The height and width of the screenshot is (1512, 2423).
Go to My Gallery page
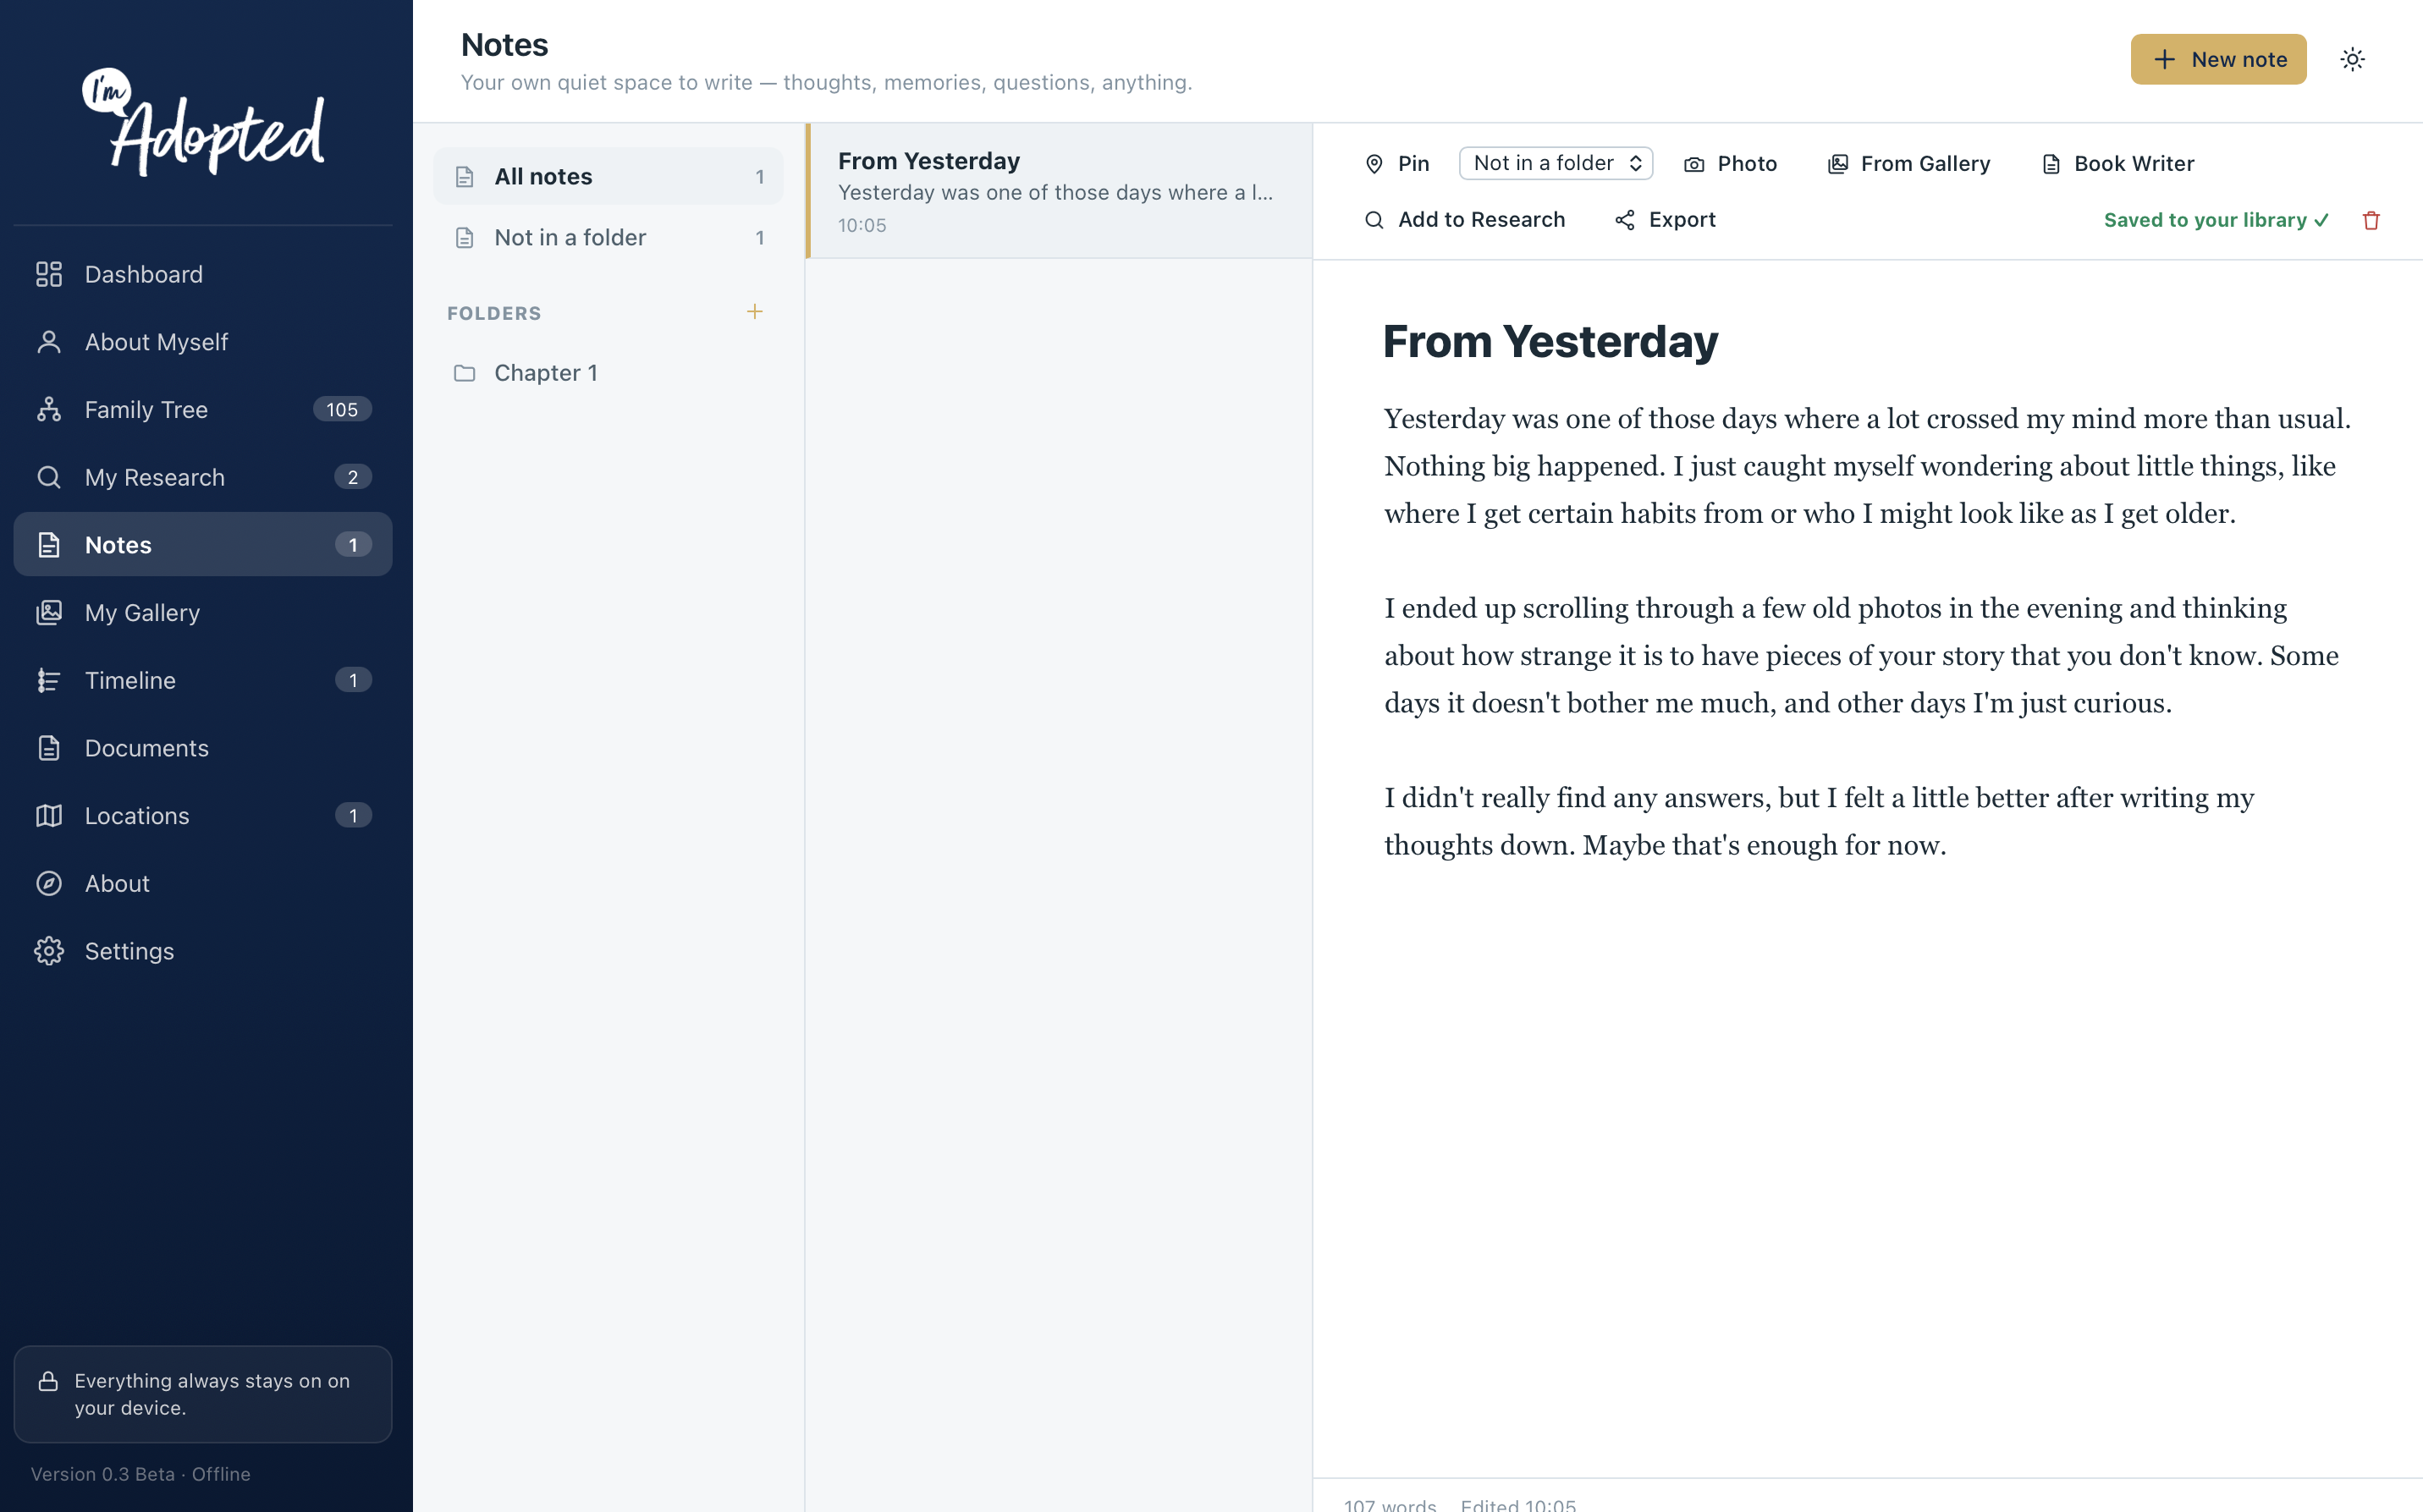(203, 612)
